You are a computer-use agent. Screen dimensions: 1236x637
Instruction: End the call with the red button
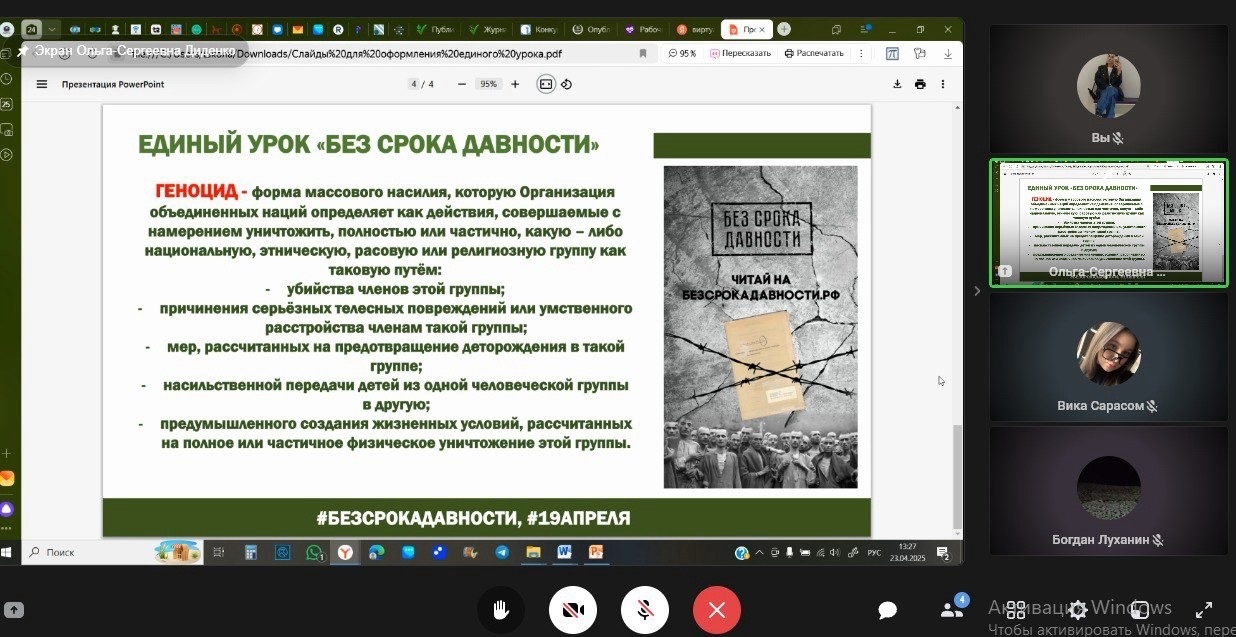pos(717,610)
